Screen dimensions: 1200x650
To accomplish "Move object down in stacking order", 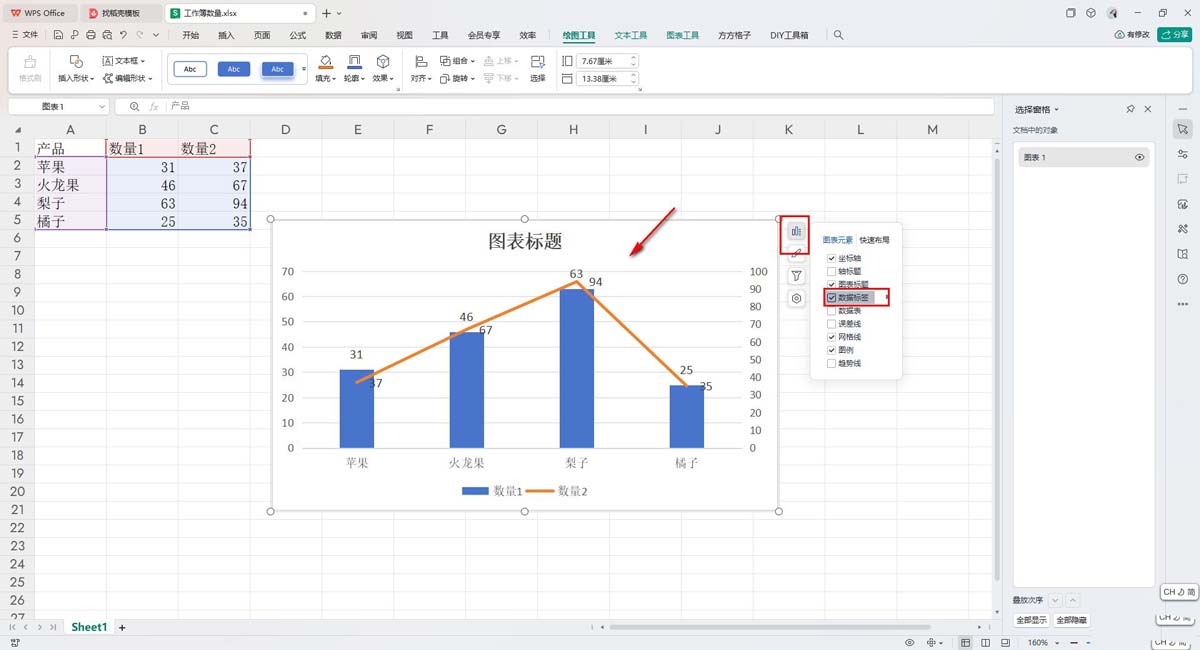I will 1055,600.
